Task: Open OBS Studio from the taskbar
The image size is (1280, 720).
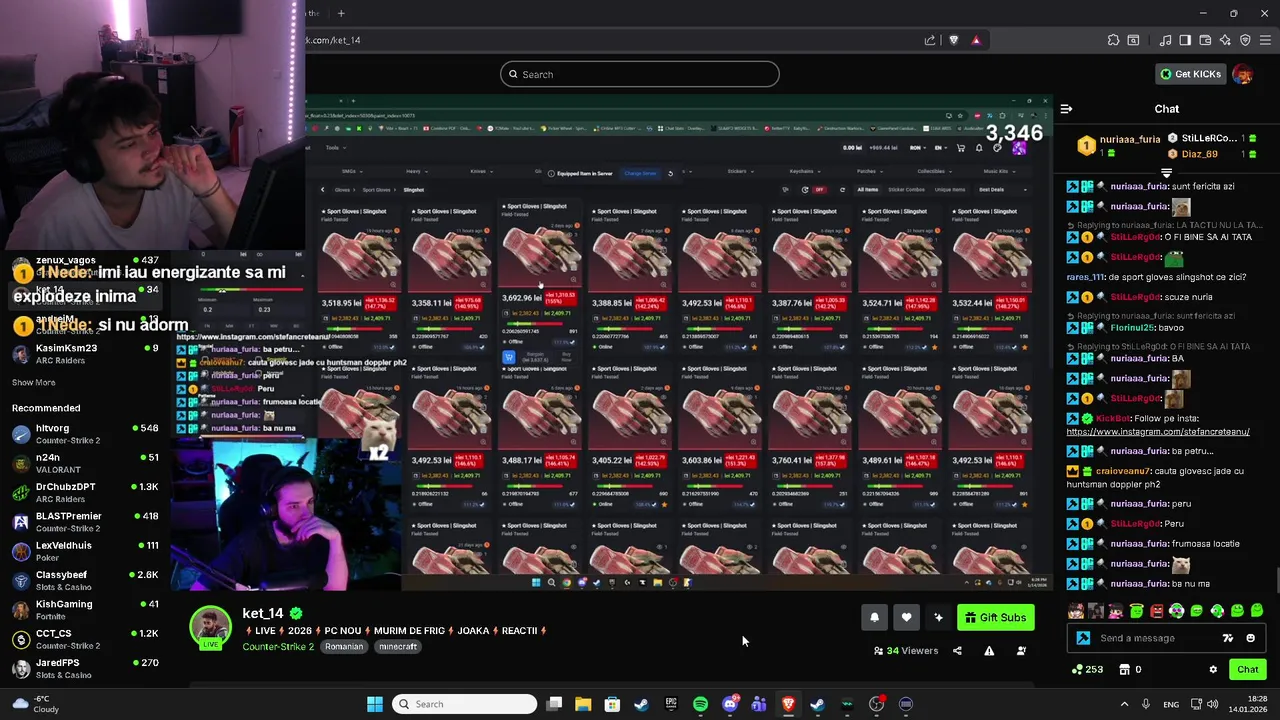Action: click(876, 704)
